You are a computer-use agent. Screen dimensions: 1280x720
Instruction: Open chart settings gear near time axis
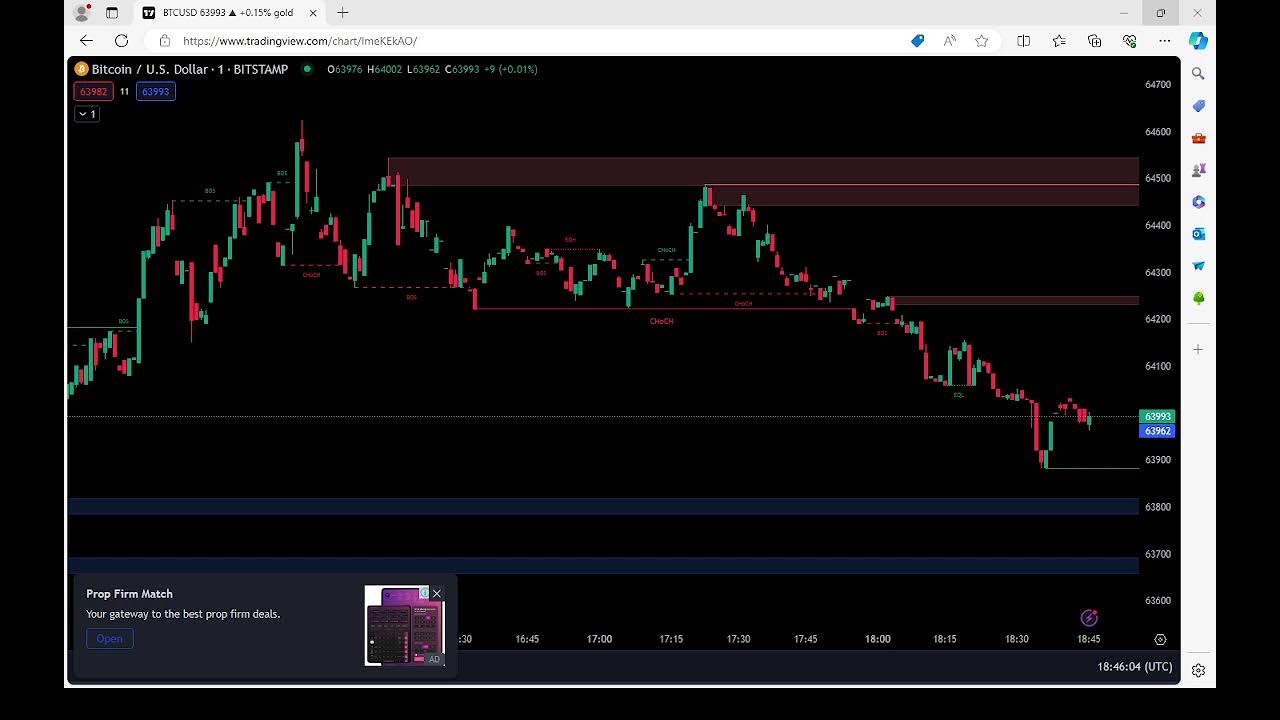tap(1160, 639)
